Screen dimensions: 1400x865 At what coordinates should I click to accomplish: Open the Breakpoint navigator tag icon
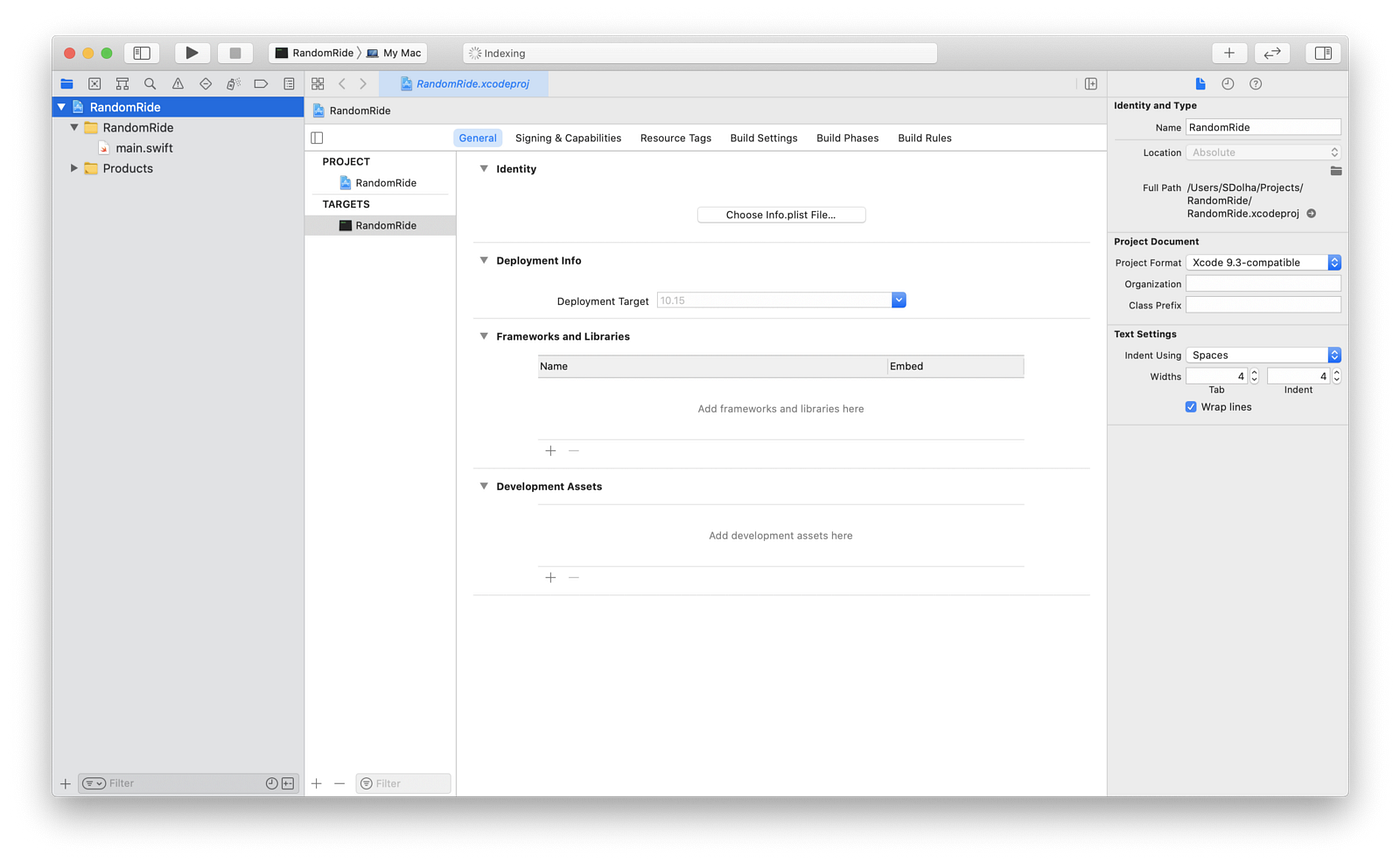262,84
